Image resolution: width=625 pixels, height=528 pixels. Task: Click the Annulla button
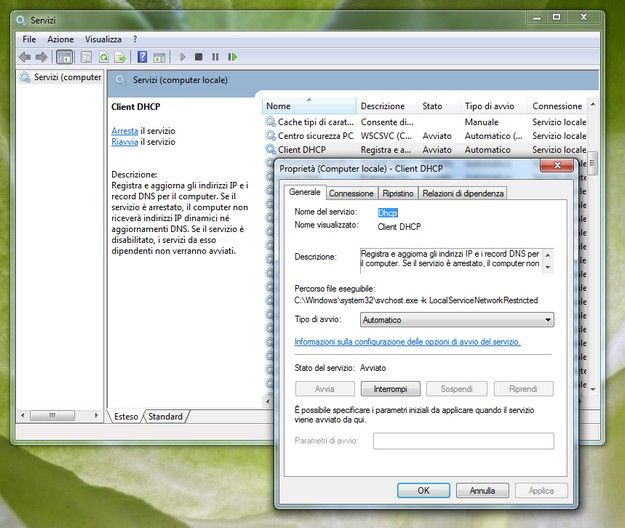point(482,491)
